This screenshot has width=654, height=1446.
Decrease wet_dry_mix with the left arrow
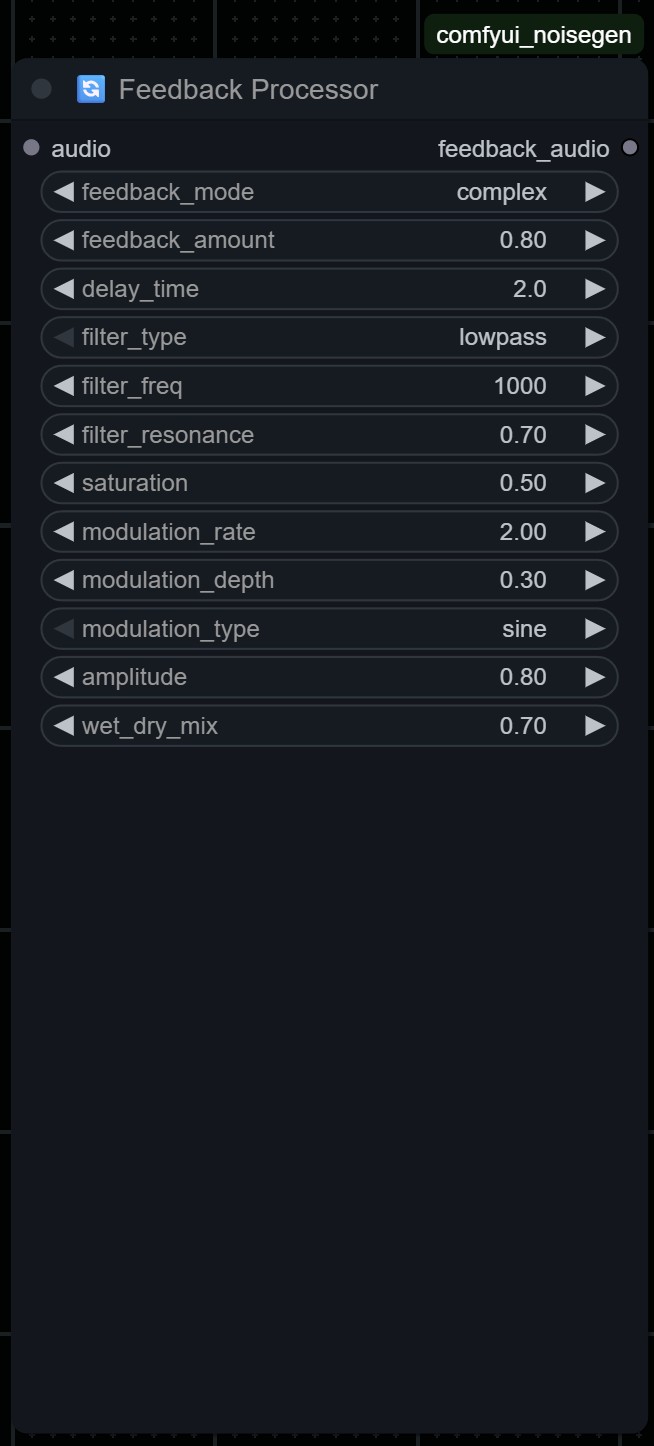point(64,726)
